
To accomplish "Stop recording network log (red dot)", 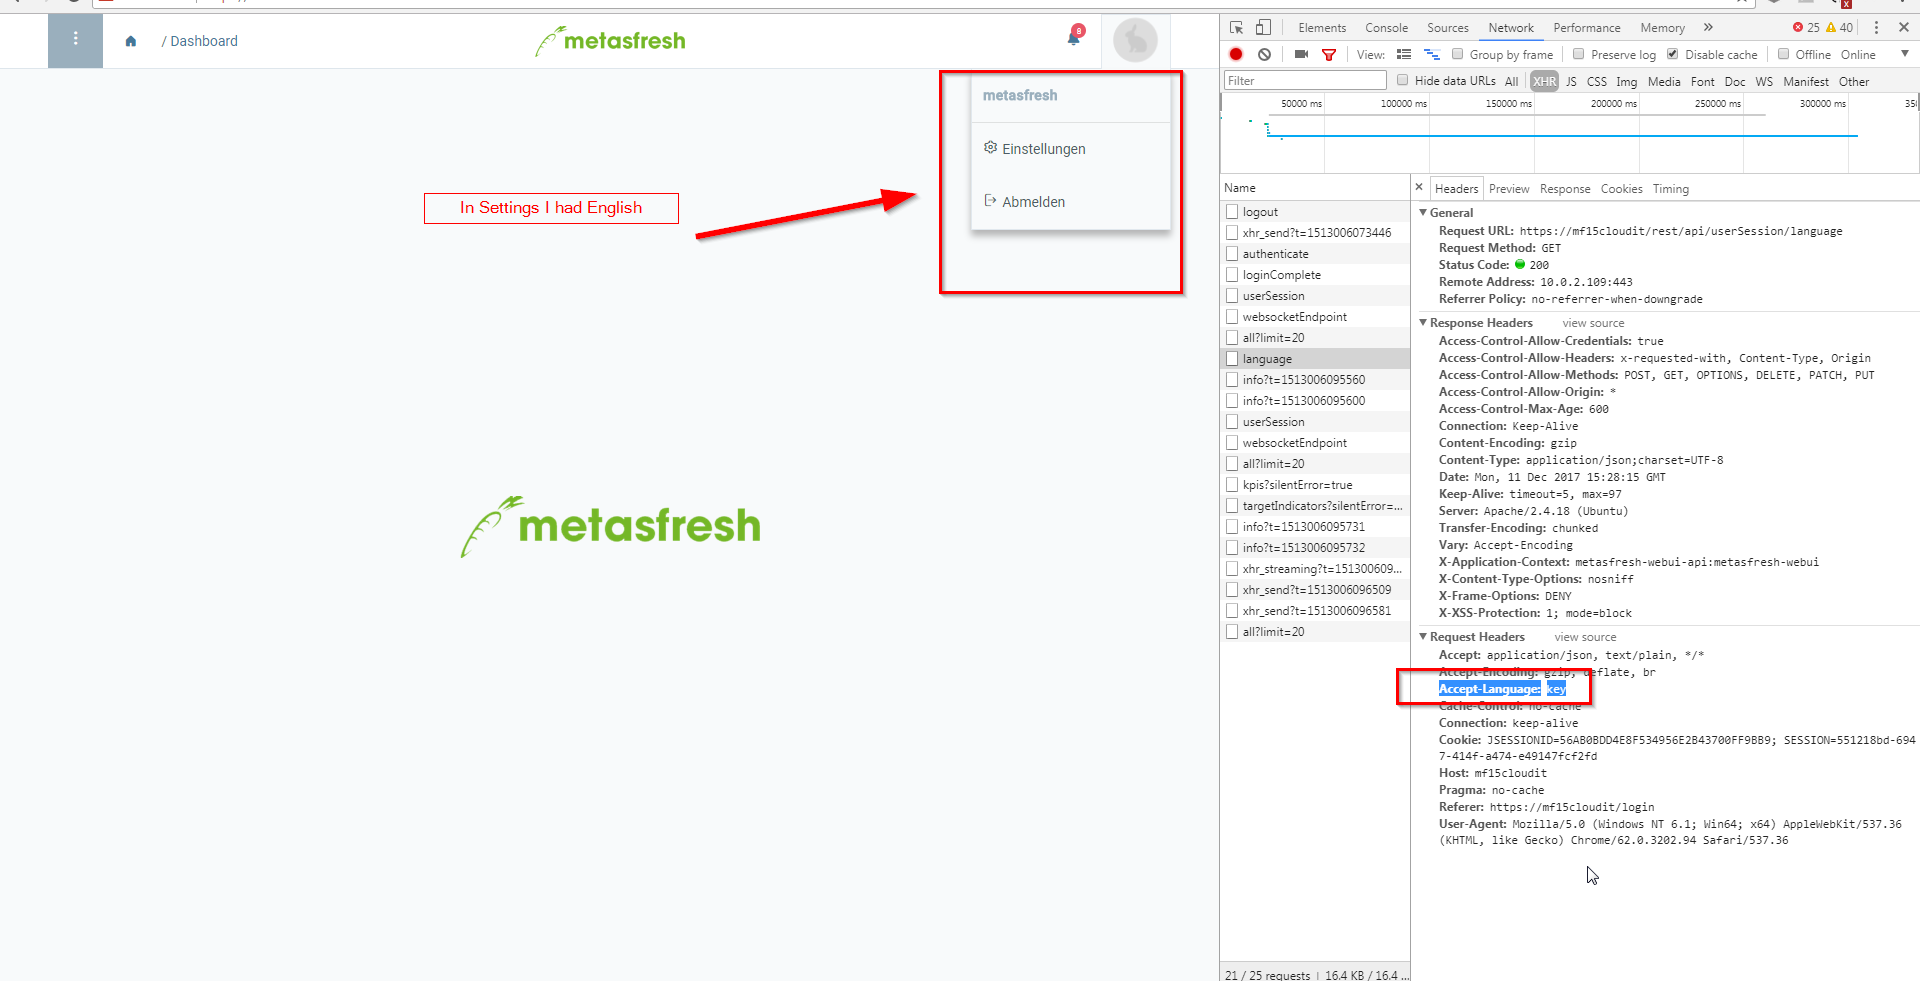I will [1236, 54].
